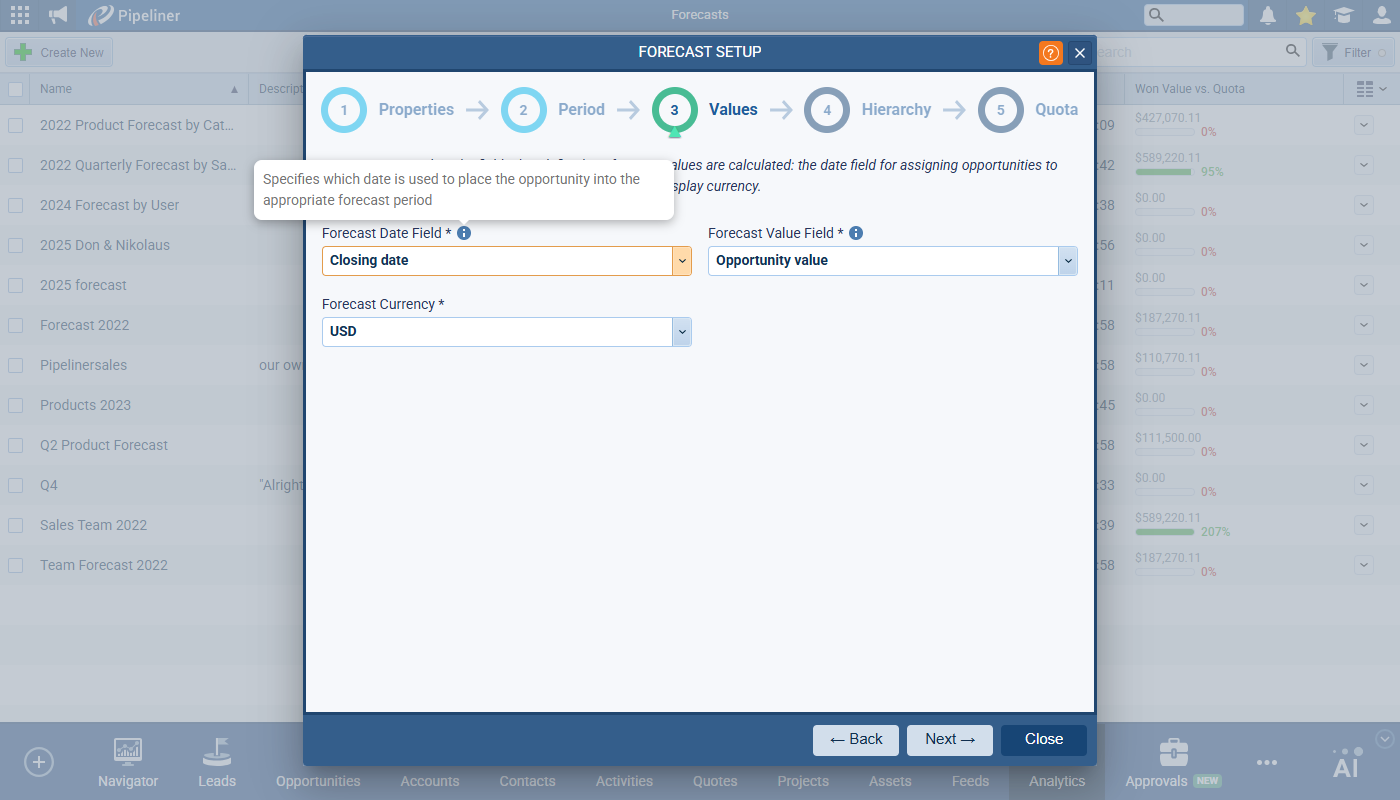Viewport: 1400px width, 800px height.
Task: Click progress bar for Sales Team 2022
Action: 1165,532
